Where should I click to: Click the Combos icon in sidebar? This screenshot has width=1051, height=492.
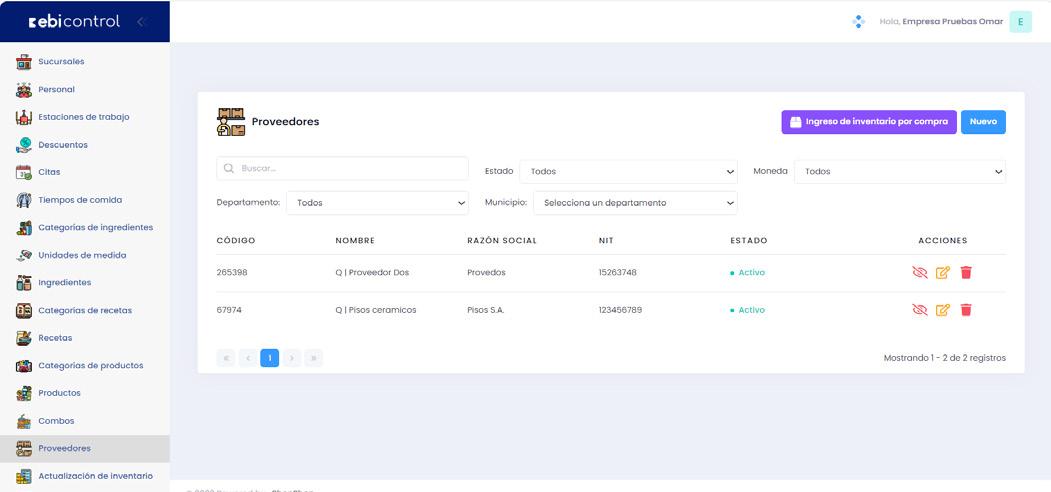coord(23,421)
